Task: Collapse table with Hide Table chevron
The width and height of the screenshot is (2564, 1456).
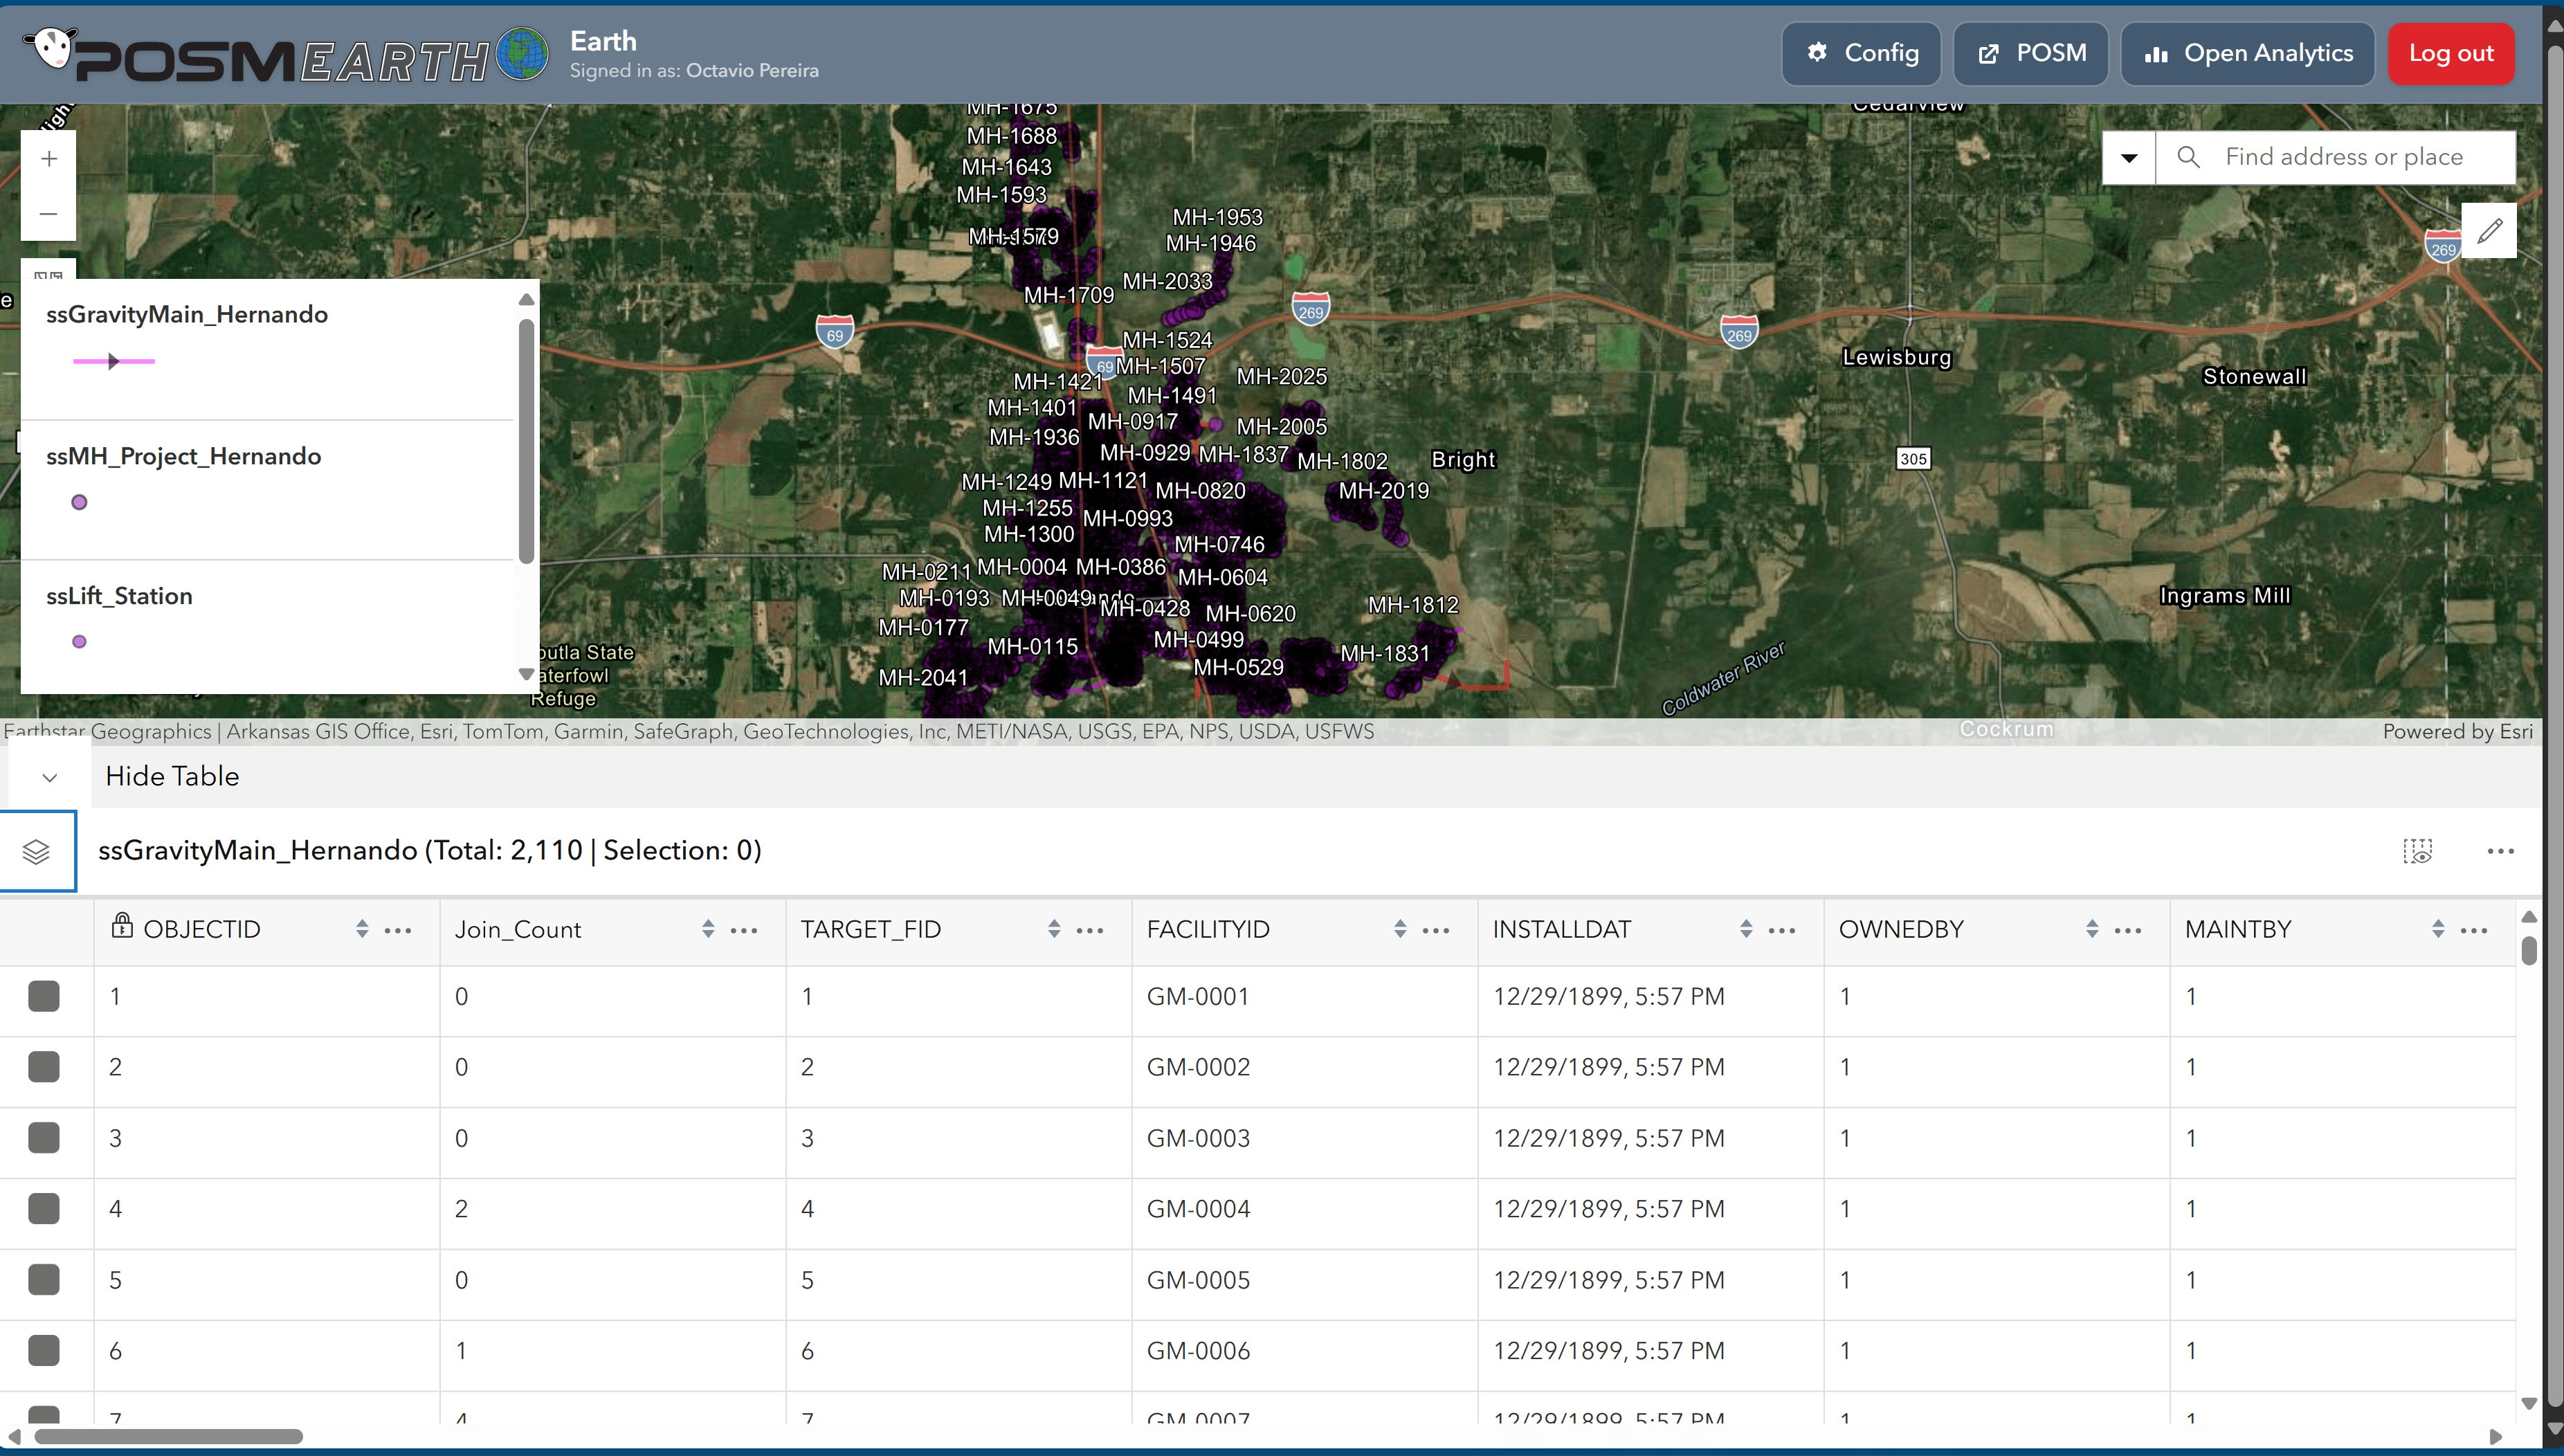Action: click(50, 777)
